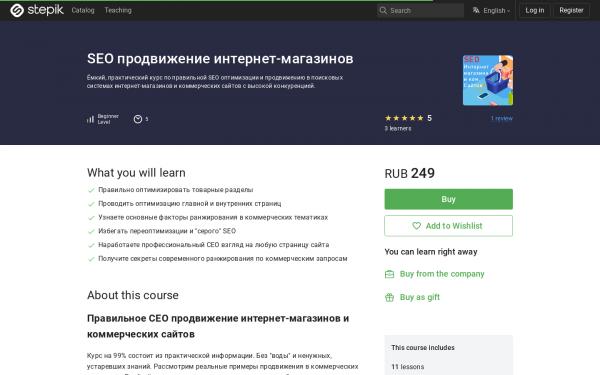Click the company briefcase icon

pyautogui.click(x=389, y=274)
